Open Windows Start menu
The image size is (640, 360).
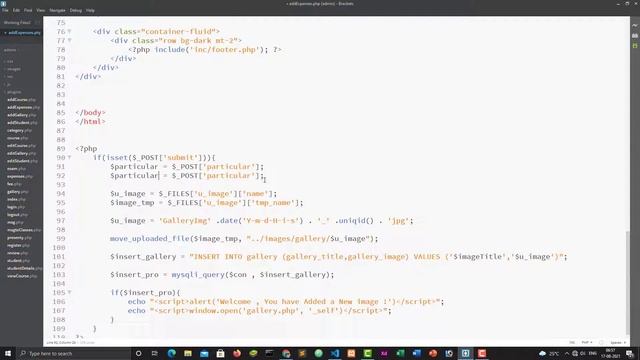[8, 353]
